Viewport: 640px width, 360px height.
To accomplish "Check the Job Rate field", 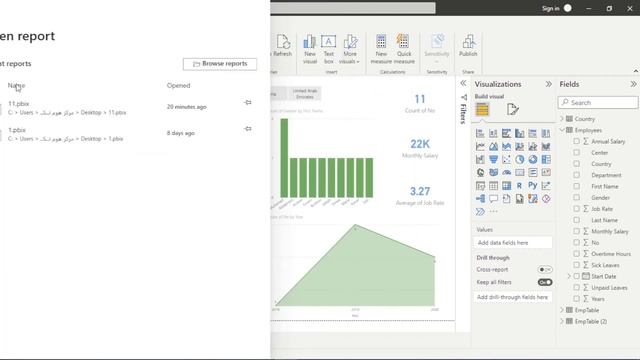I will (x=576, y=209).
